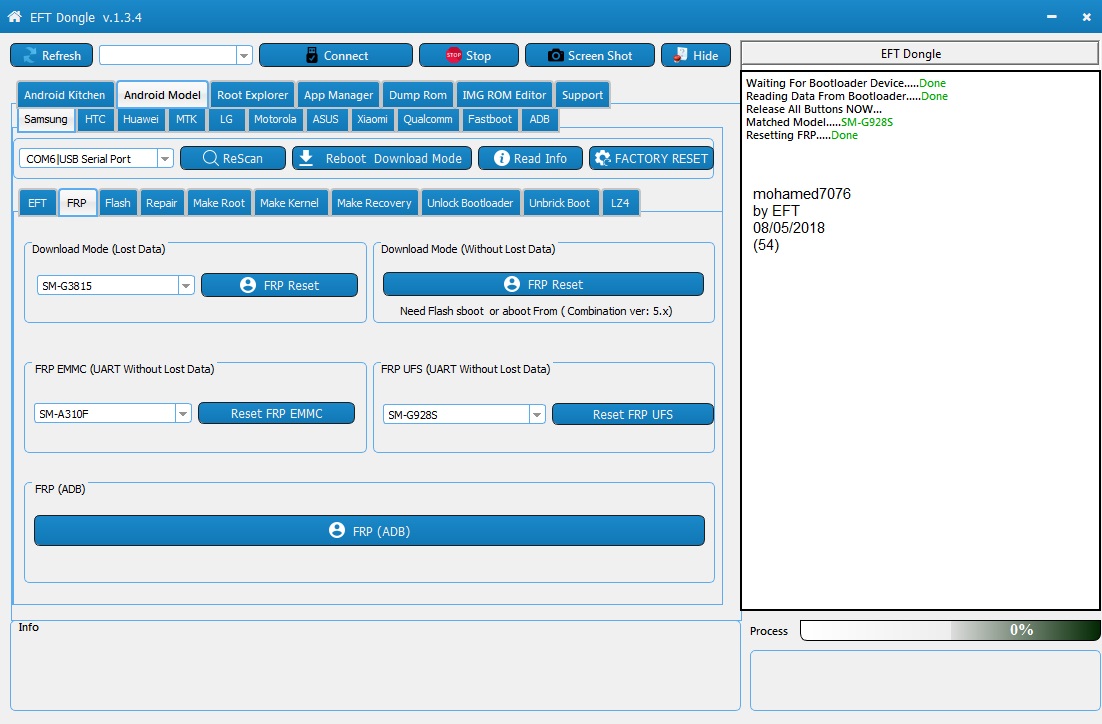The image size is (1102, 724).
Task: Click the empty status box below Process
Action: [x=925, y=680]
